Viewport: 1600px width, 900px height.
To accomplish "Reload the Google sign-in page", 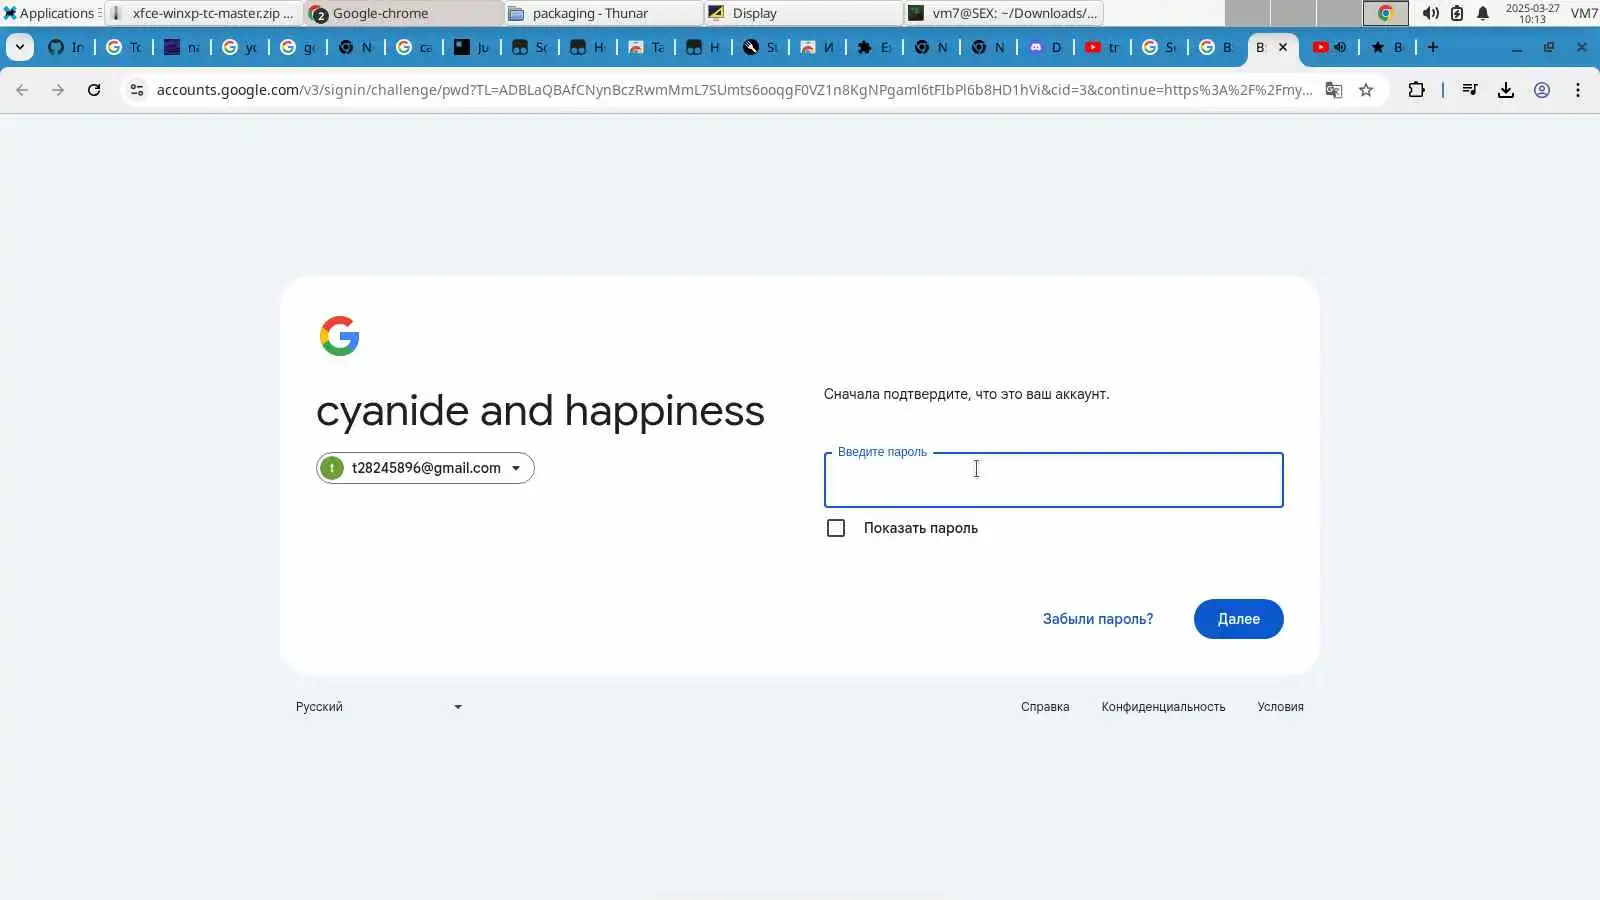I will click(x=94, y=90).
